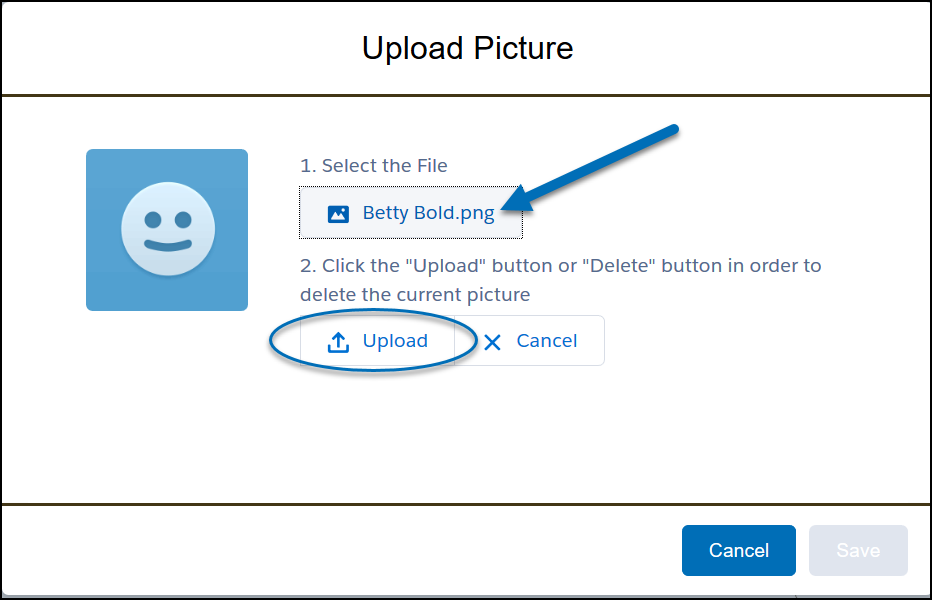Dismiss the dialog with the blue Cancel button
This screenshot has height=600, width=932.
click(x=738, y=551)
